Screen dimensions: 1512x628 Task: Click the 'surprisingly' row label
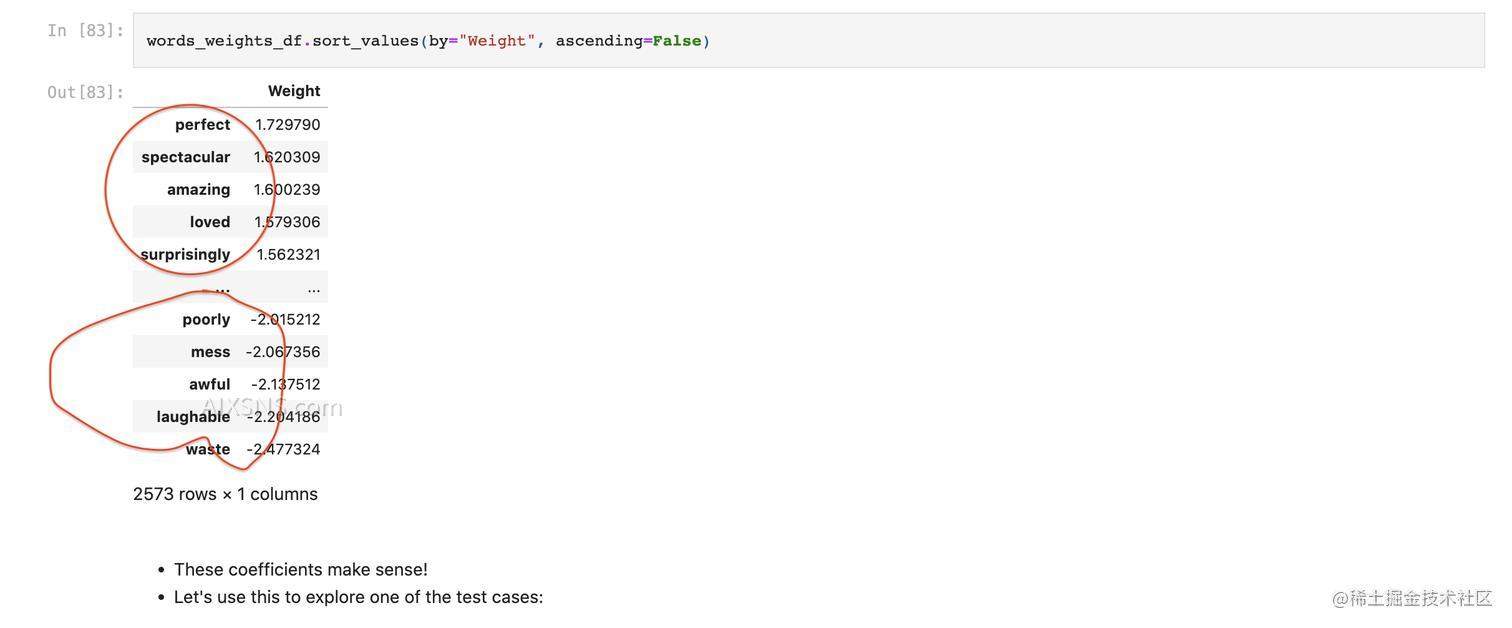click(x=185, y=255)
